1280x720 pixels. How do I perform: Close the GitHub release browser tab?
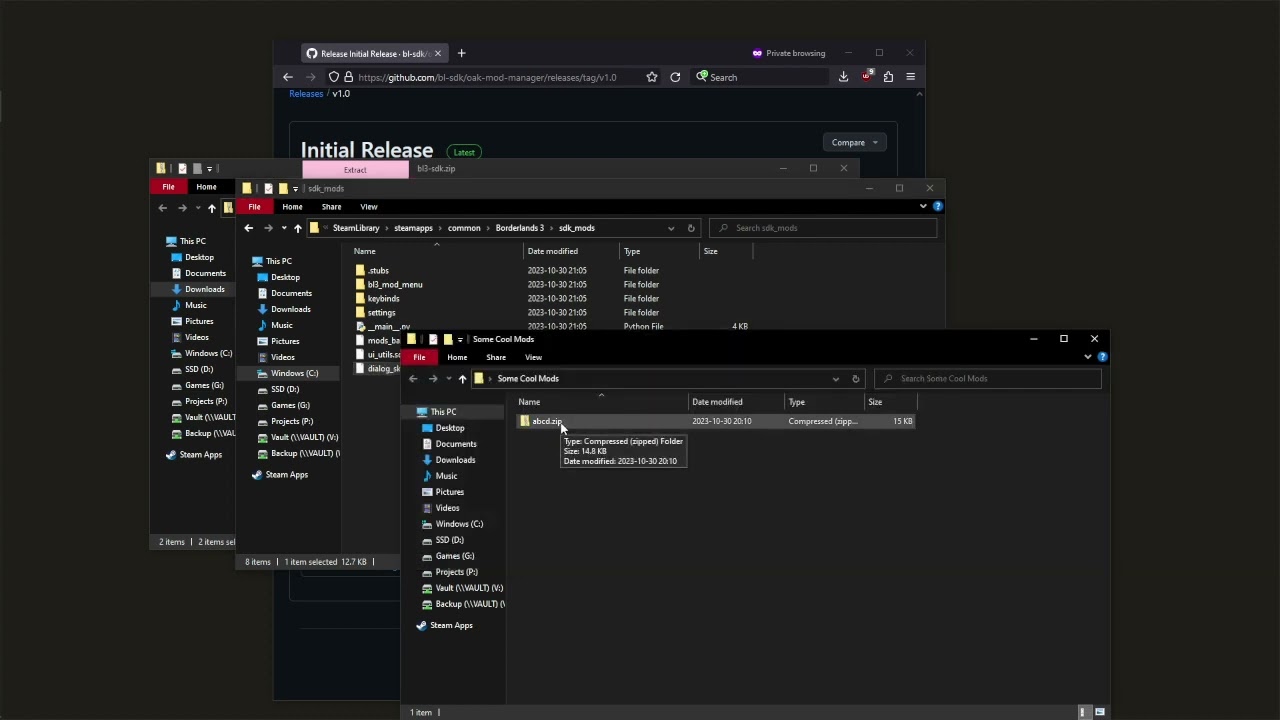click(437, 53)
